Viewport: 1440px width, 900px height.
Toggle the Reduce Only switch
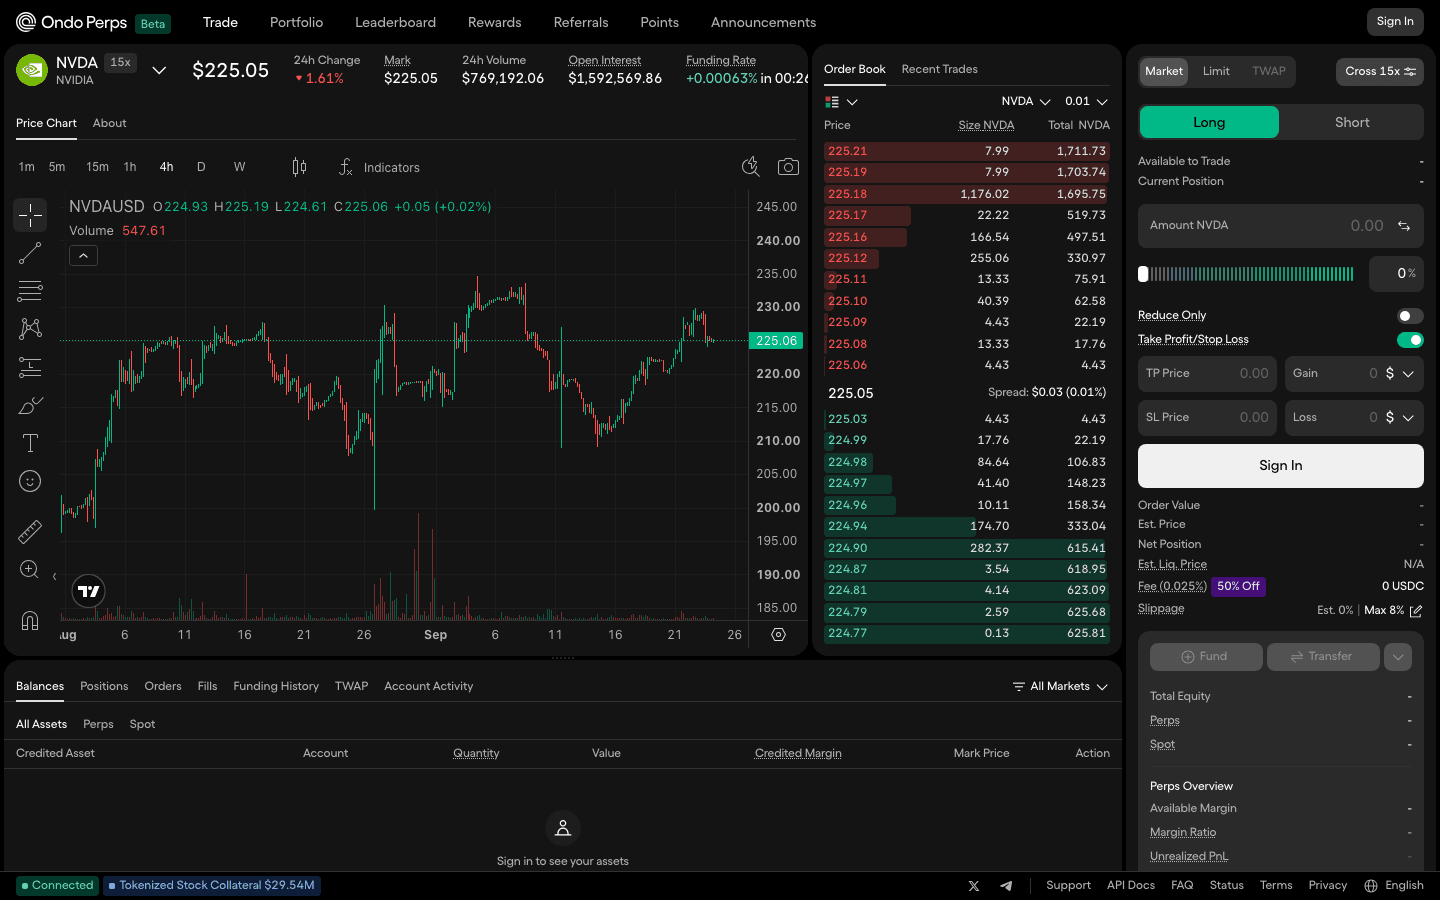(1410, 316)
